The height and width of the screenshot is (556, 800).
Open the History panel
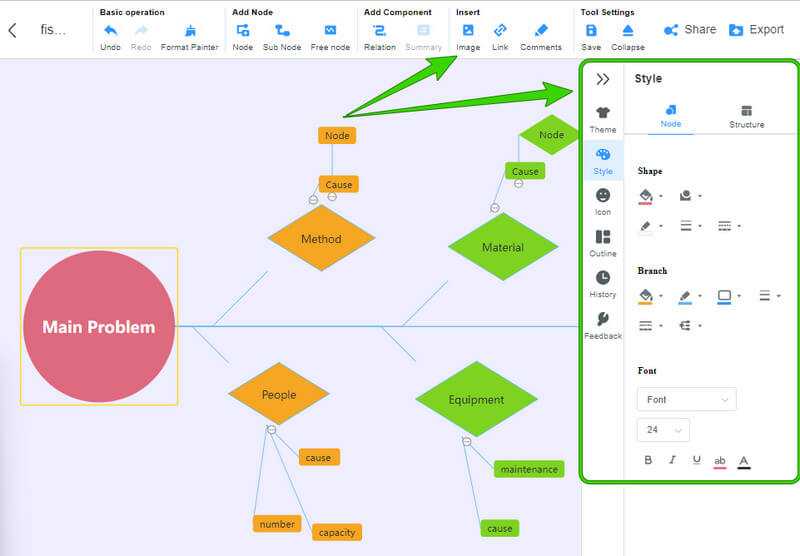pyautogui.click(x=603, y=284)
